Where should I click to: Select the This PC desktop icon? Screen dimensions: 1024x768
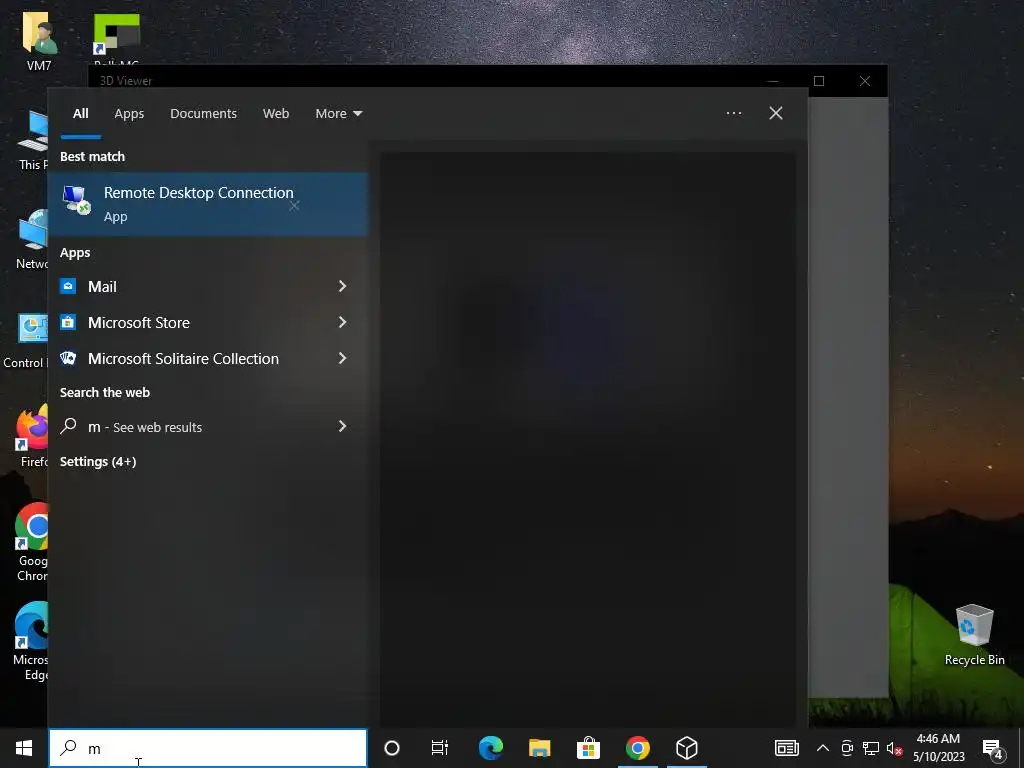point(33,140)
